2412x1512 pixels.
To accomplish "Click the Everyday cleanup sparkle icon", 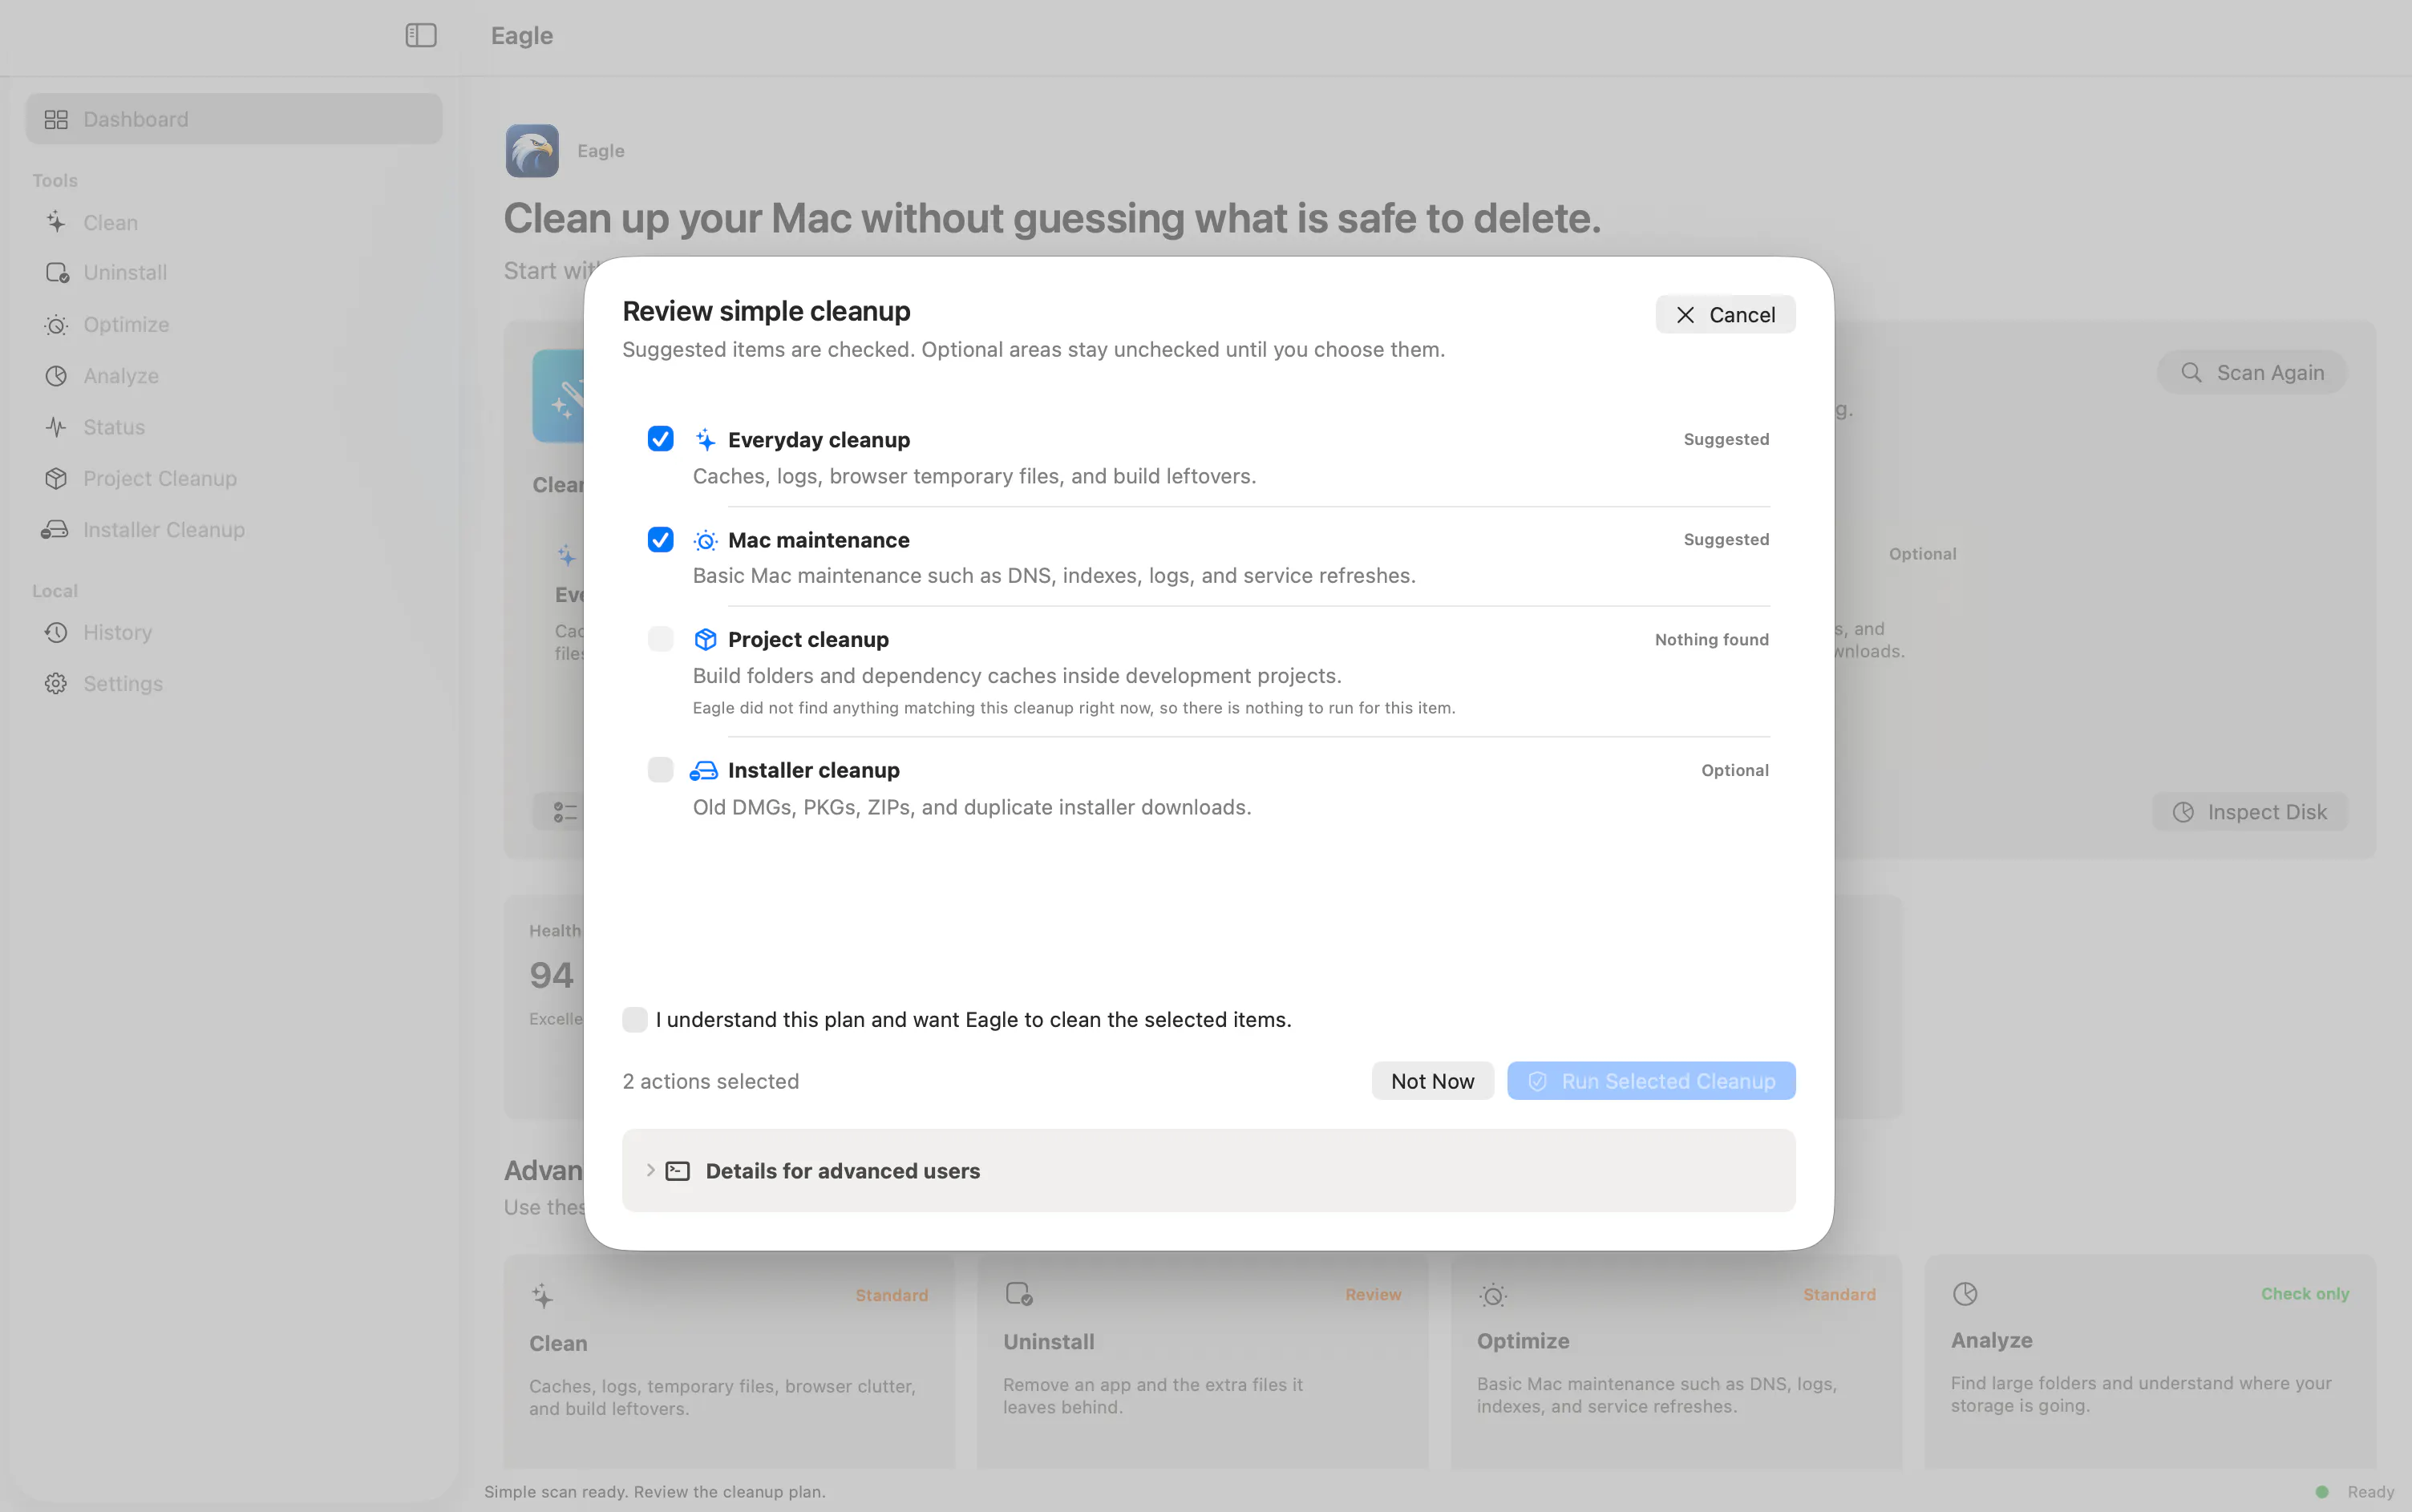I will pos(706,440).
